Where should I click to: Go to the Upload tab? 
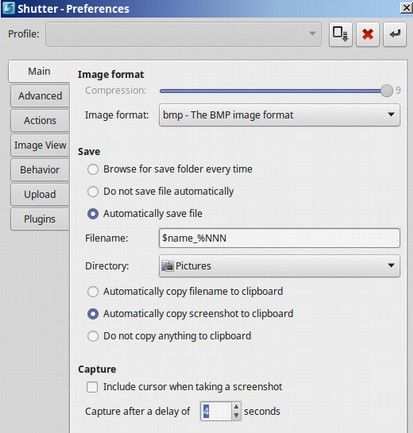click(x=40, y=195)
